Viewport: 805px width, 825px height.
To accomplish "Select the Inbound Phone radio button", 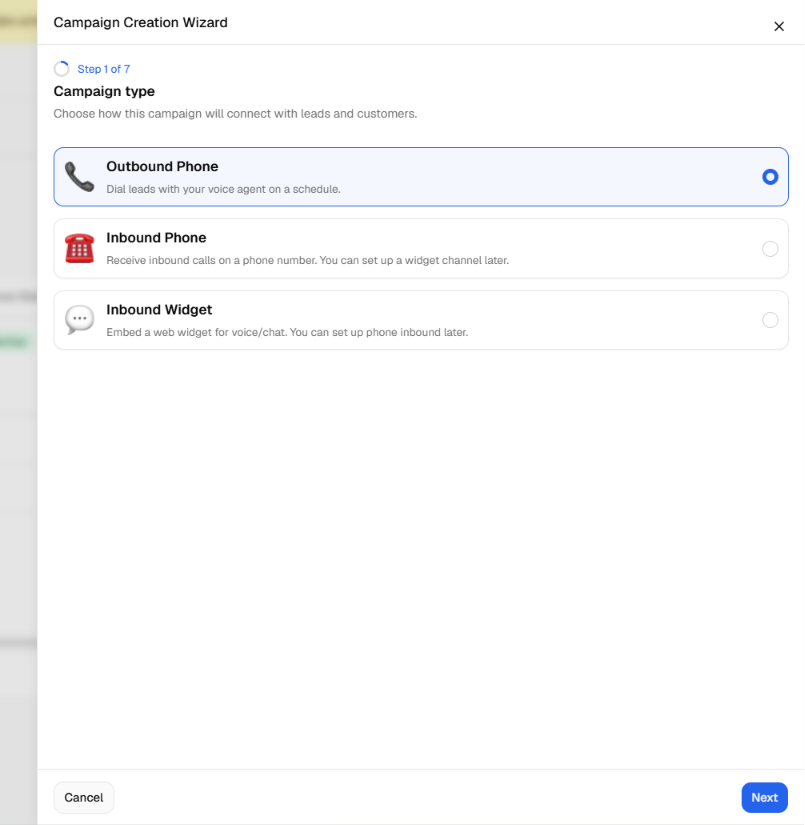I will pos(770,249).
